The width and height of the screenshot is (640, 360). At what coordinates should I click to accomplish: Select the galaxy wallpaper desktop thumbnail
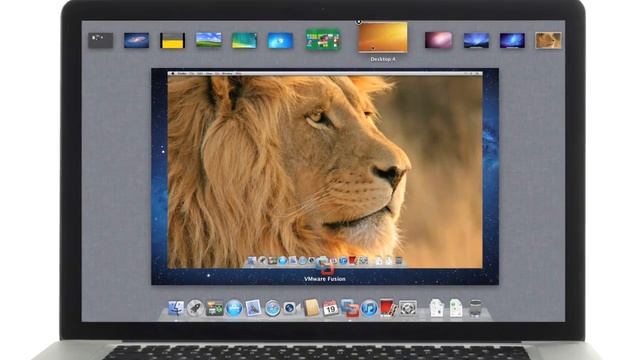[x=136, y=40]
